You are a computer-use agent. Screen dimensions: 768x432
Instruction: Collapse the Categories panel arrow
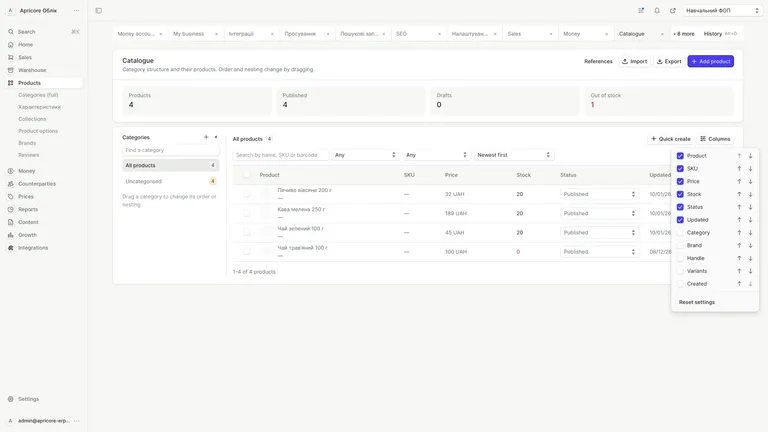coord(216,137)
